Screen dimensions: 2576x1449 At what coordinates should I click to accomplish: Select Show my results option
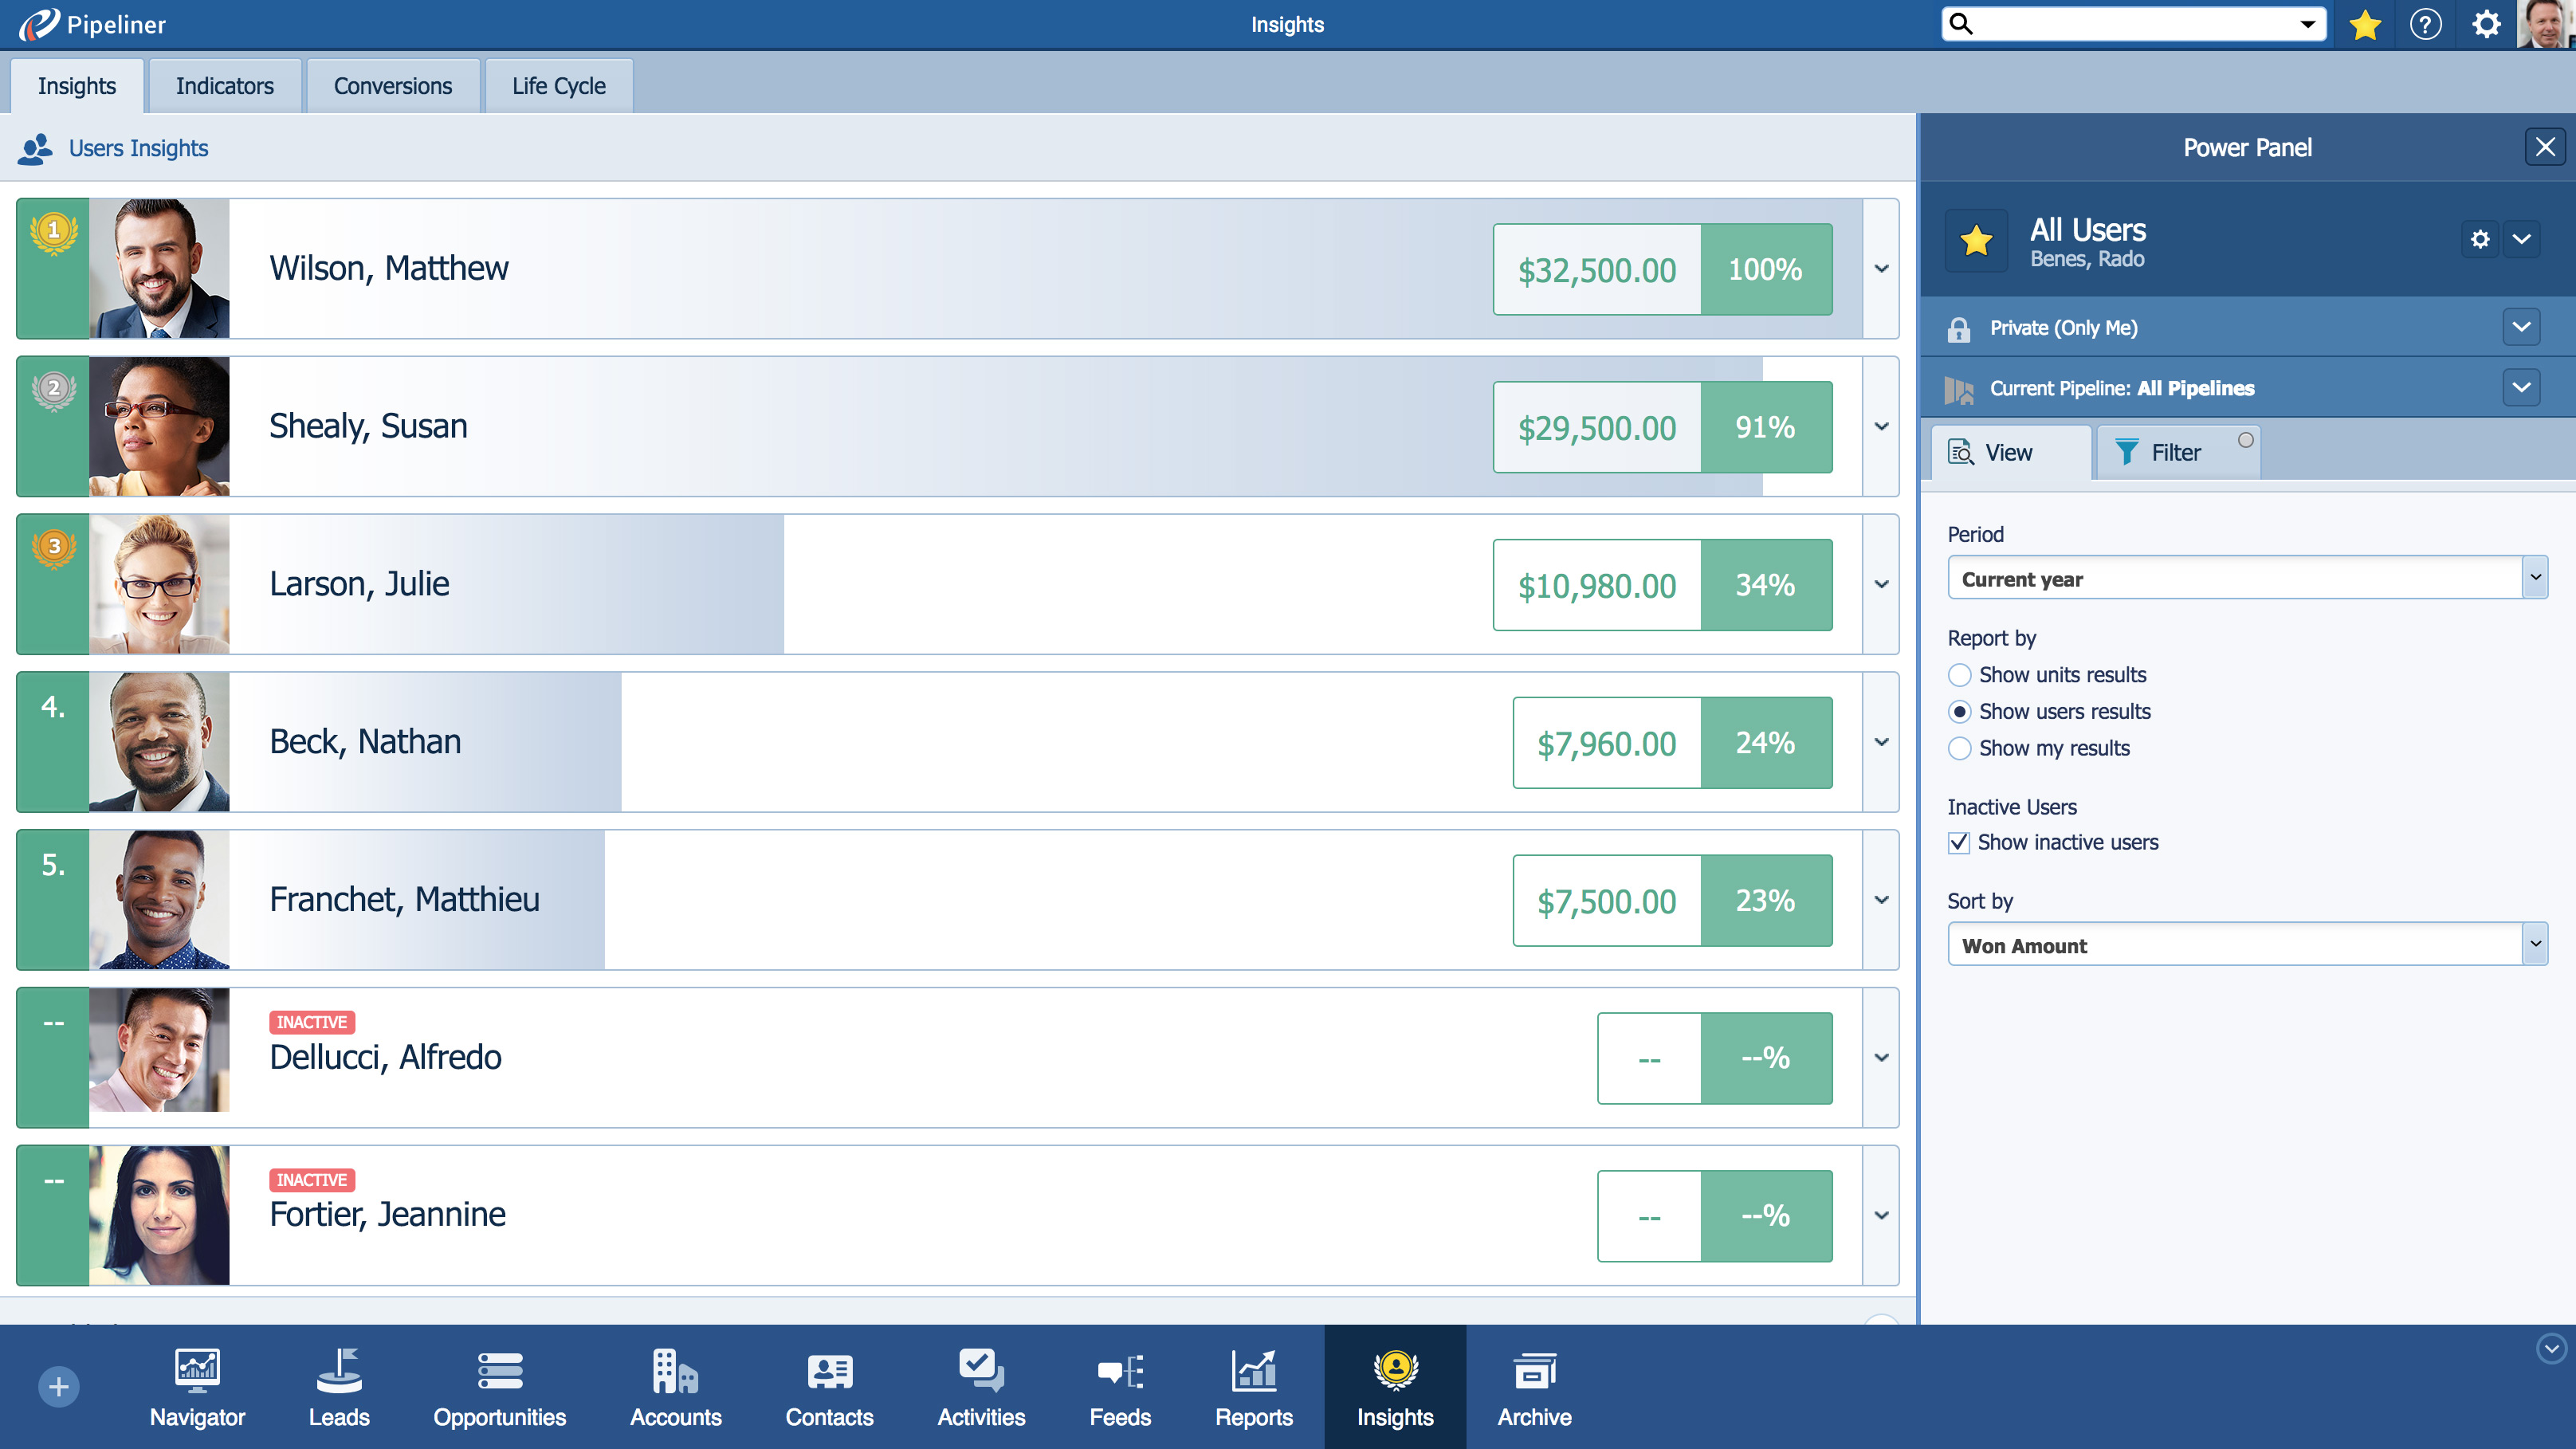pos(1960,748)
